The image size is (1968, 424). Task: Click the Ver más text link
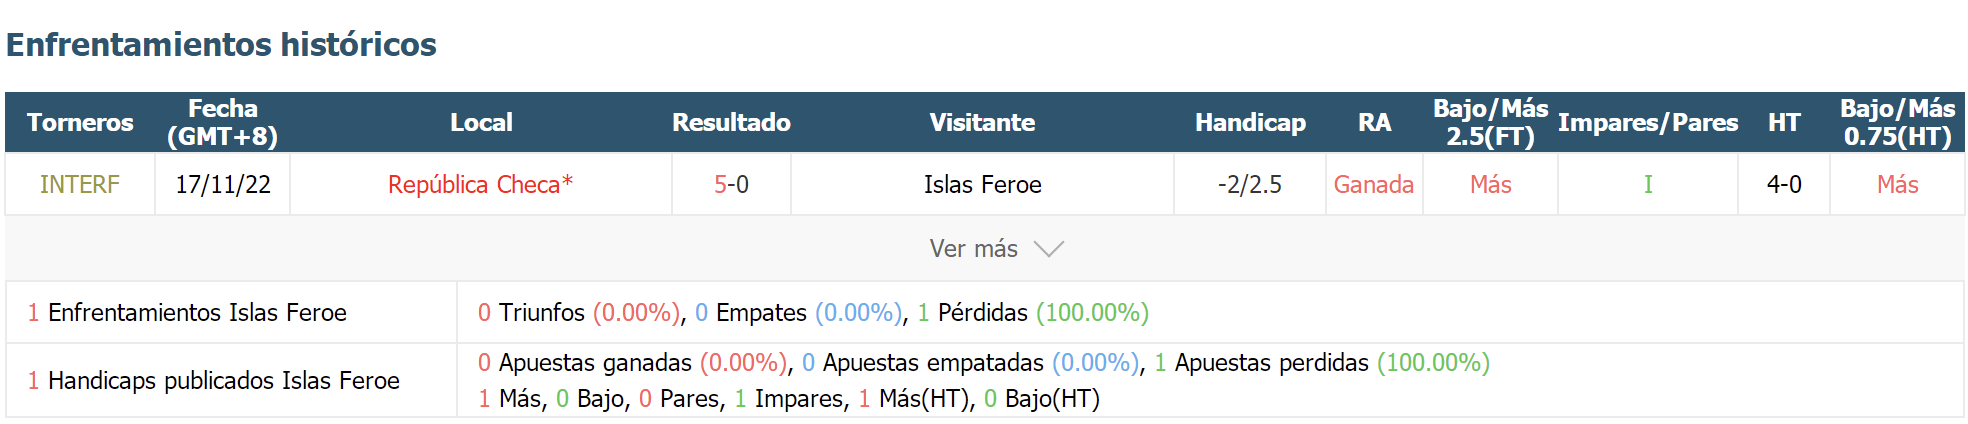[x=973, y=249]
